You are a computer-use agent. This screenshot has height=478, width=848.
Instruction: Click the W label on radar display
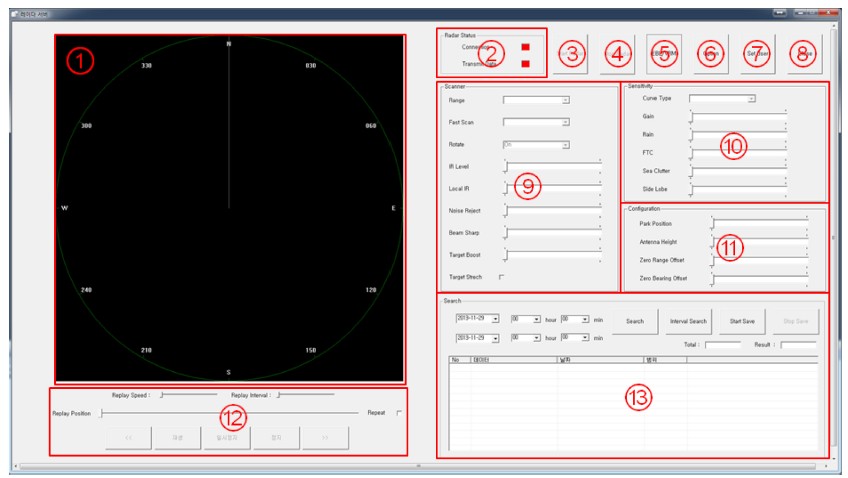[x=65, y=208]
